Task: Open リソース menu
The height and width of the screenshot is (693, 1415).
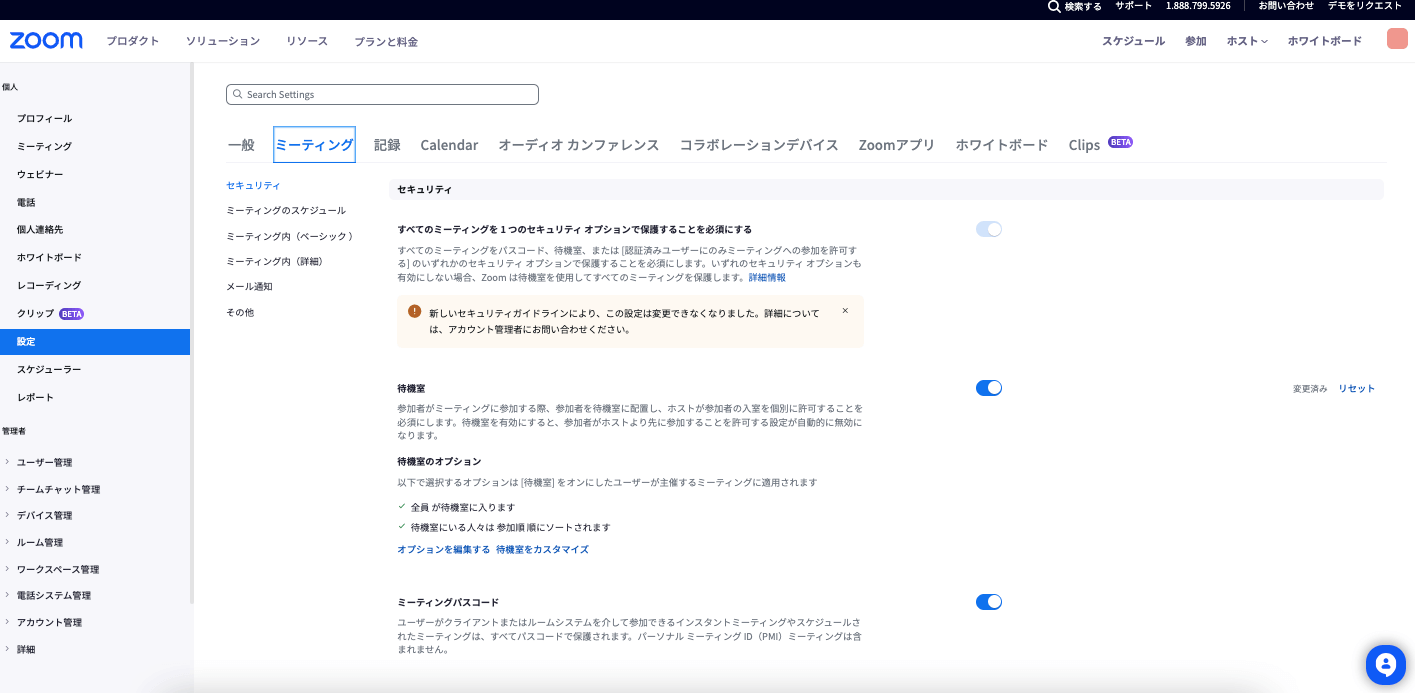Action: pyautogui.click(x=307, y=41)
